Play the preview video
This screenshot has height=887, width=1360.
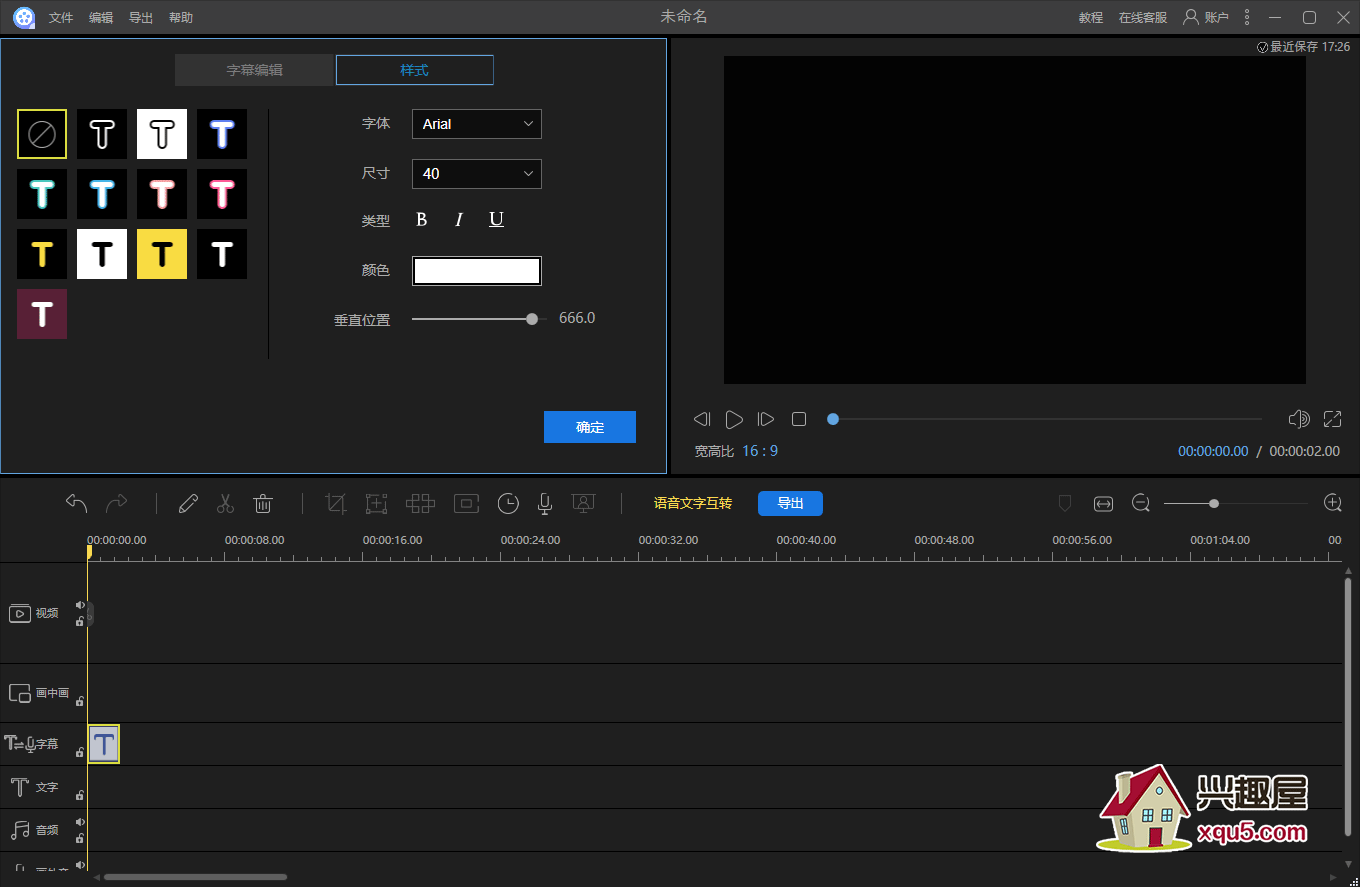[734, 419]
